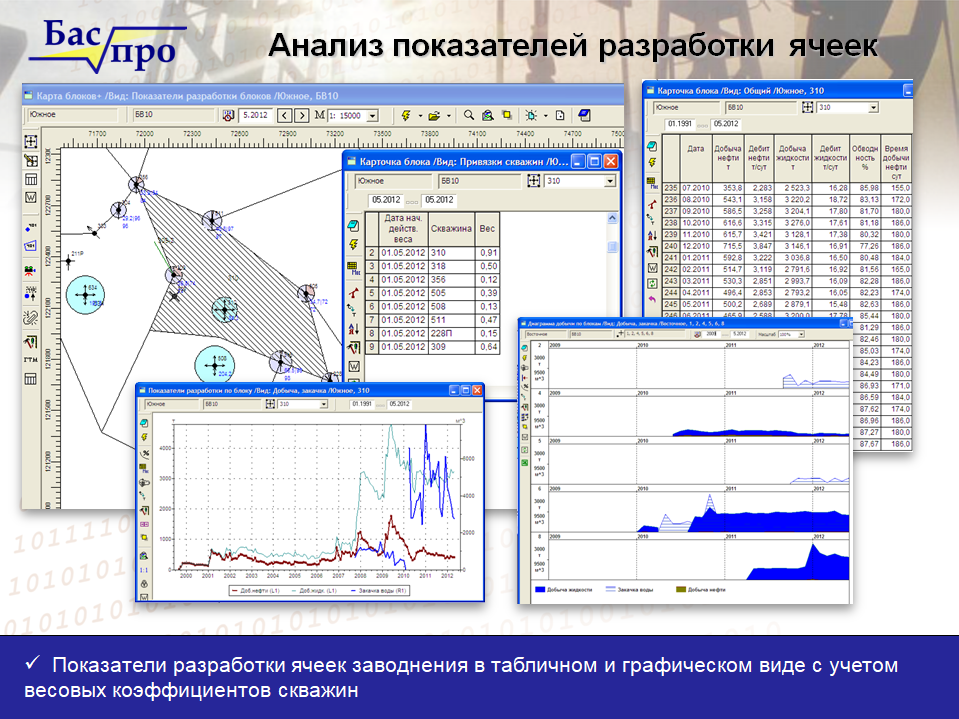959x719 pixels.
Task: Open block 310 dropdown in the Общий card window
Action: [873, 108]
